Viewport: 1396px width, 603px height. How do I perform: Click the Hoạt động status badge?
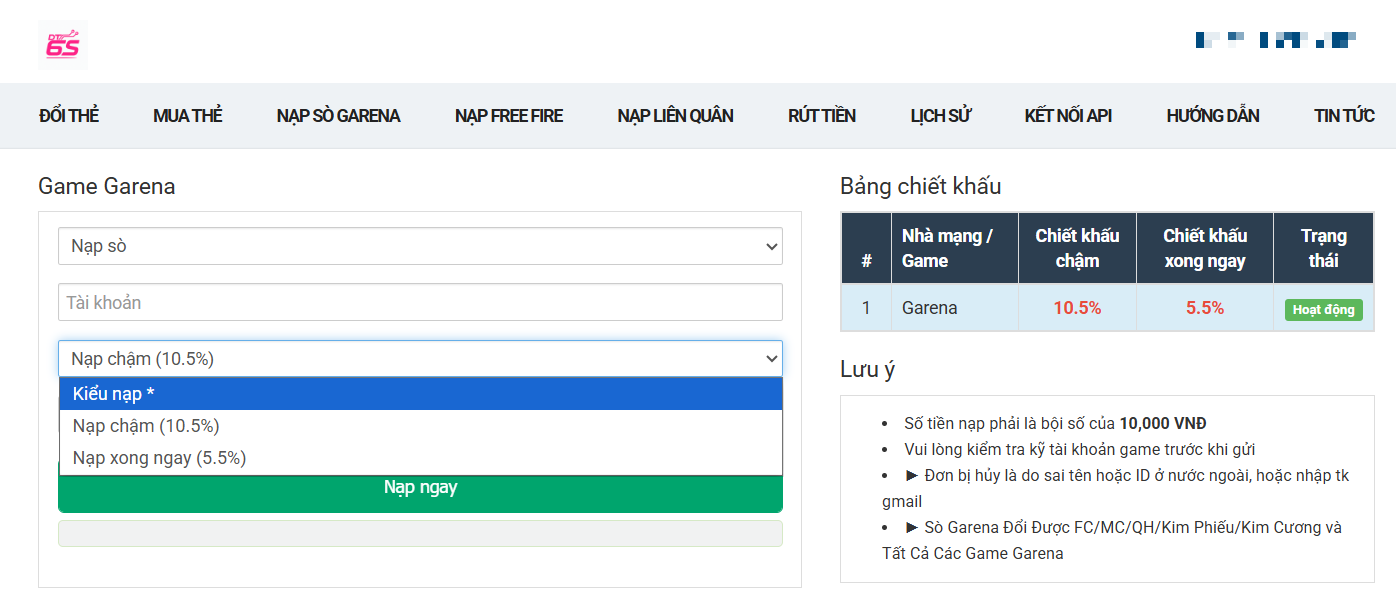(x=1323, y=310)
